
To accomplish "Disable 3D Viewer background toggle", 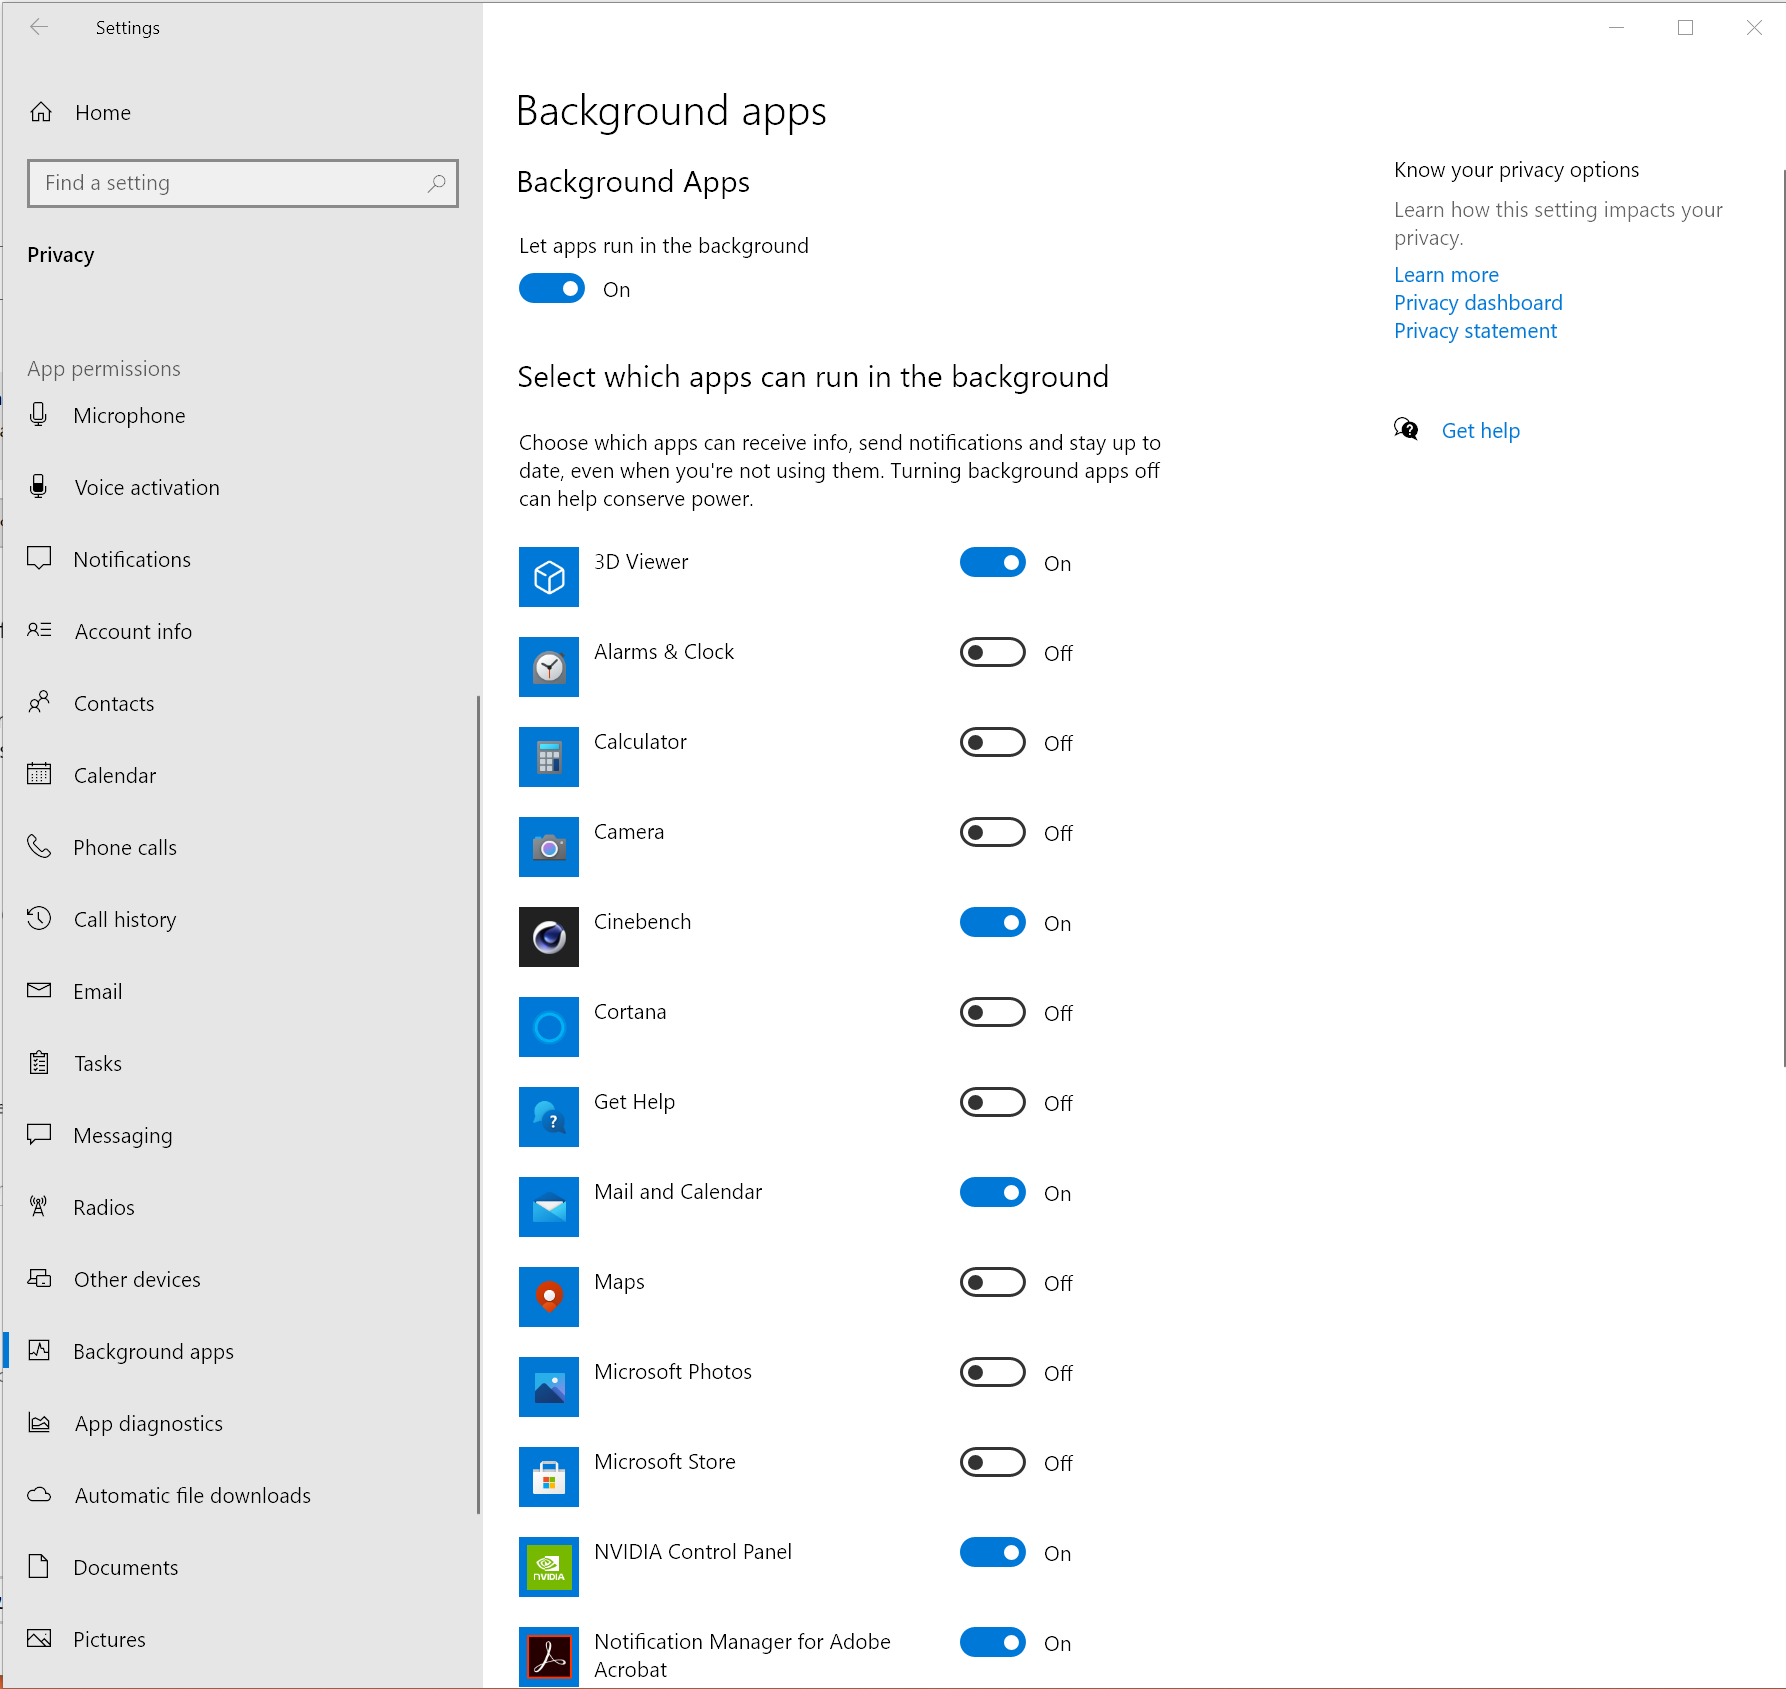I will point(993,563).
